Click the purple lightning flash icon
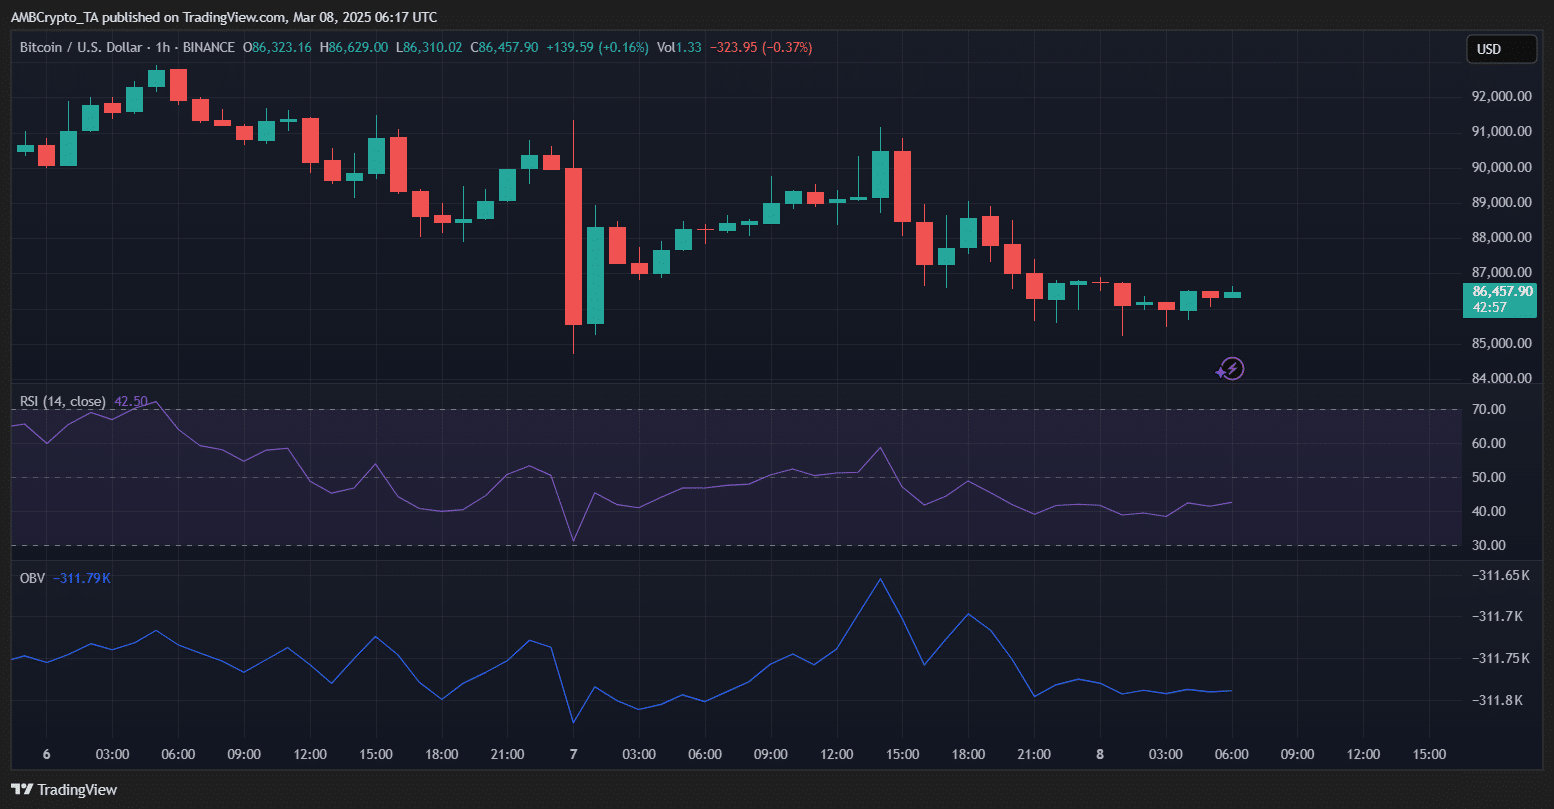Viewport: 1554px width, 809px height. [x=1231, y=369]
